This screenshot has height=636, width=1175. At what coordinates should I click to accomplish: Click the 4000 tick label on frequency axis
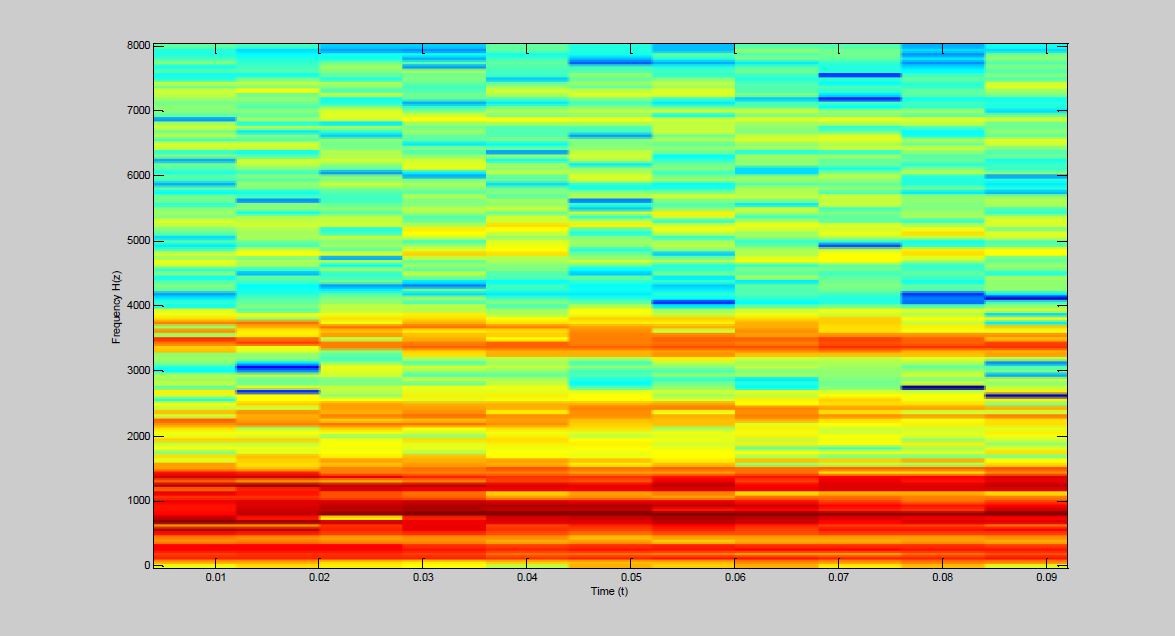pyautogui.click(x=138, y=306)
